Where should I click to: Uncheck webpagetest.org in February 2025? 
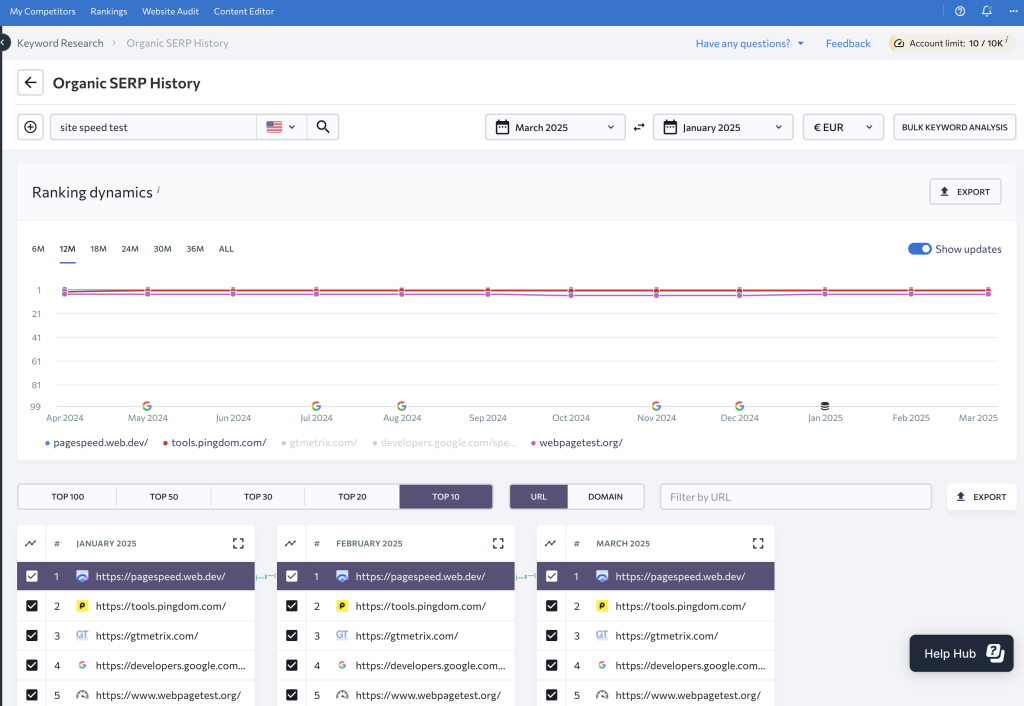tap(291, 695)
